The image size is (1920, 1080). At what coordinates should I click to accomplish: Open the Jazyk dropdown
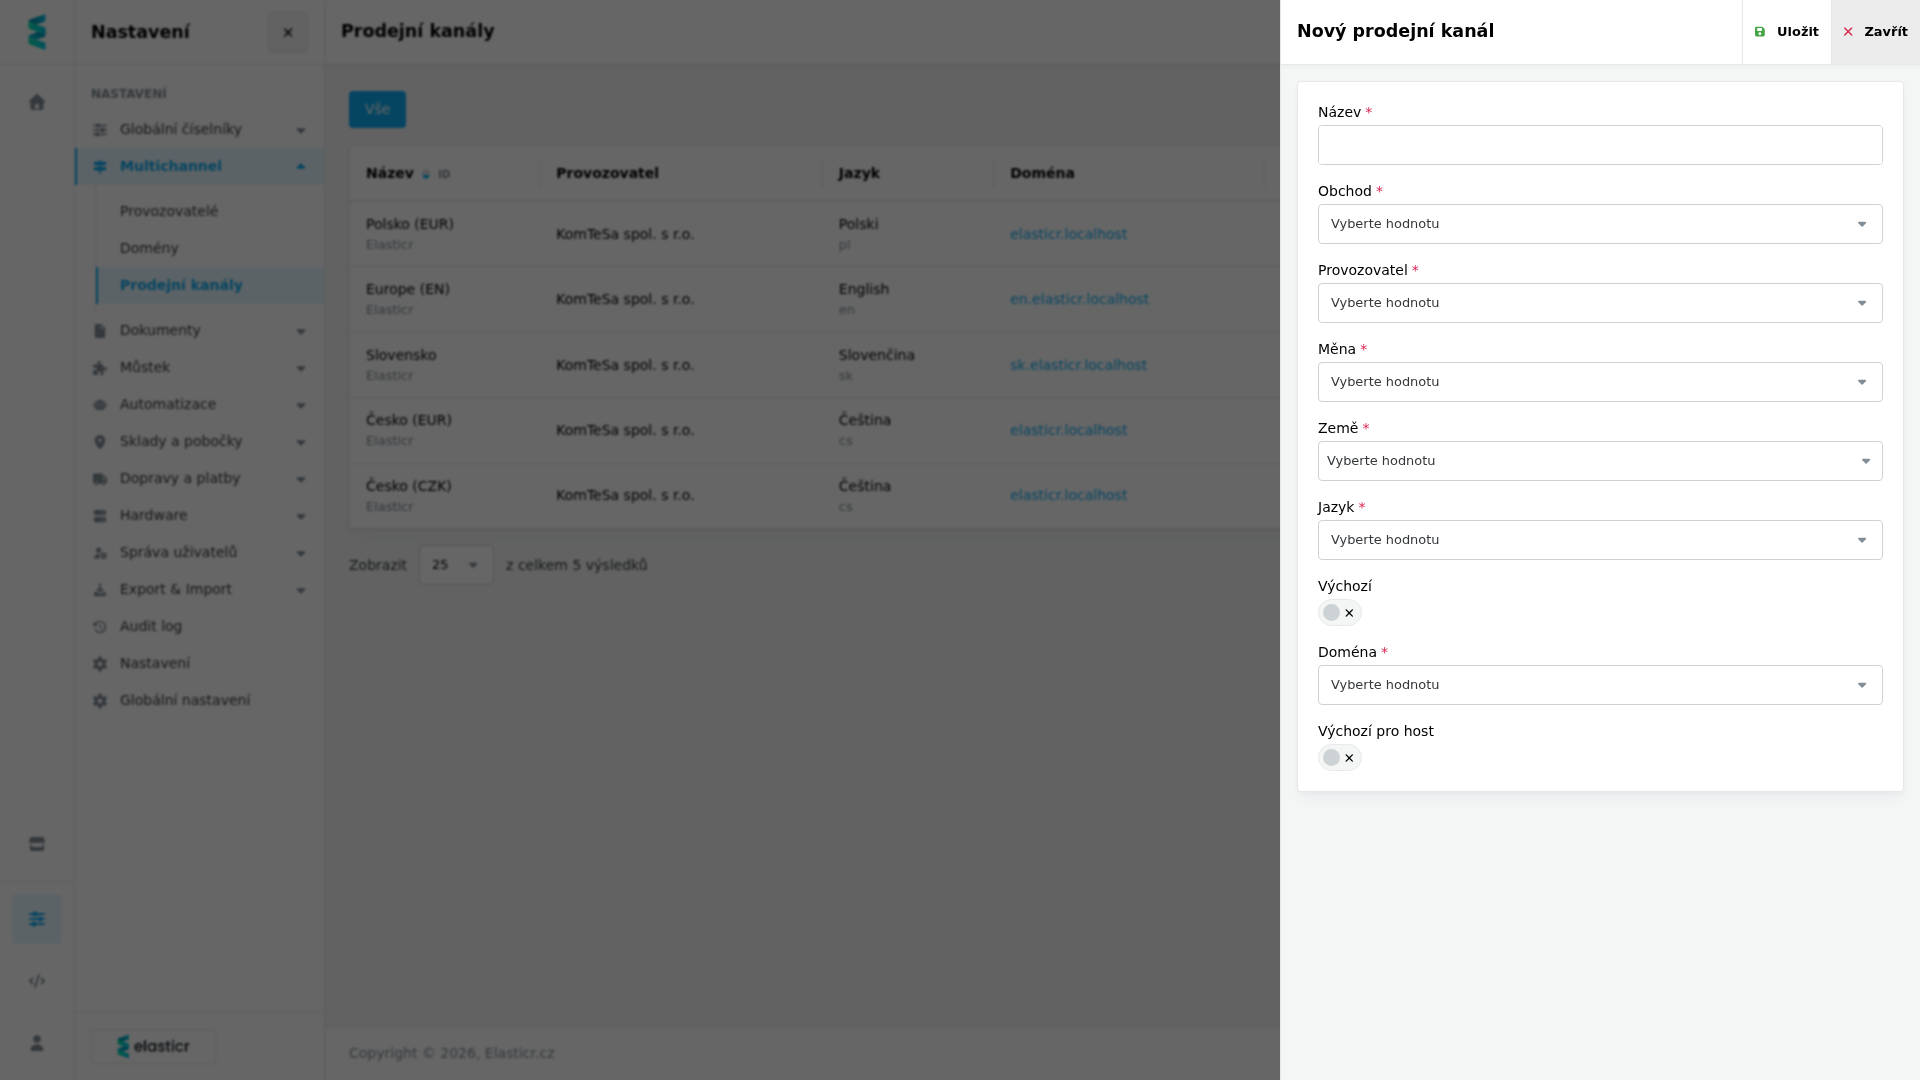click(x=1600, y=540)
